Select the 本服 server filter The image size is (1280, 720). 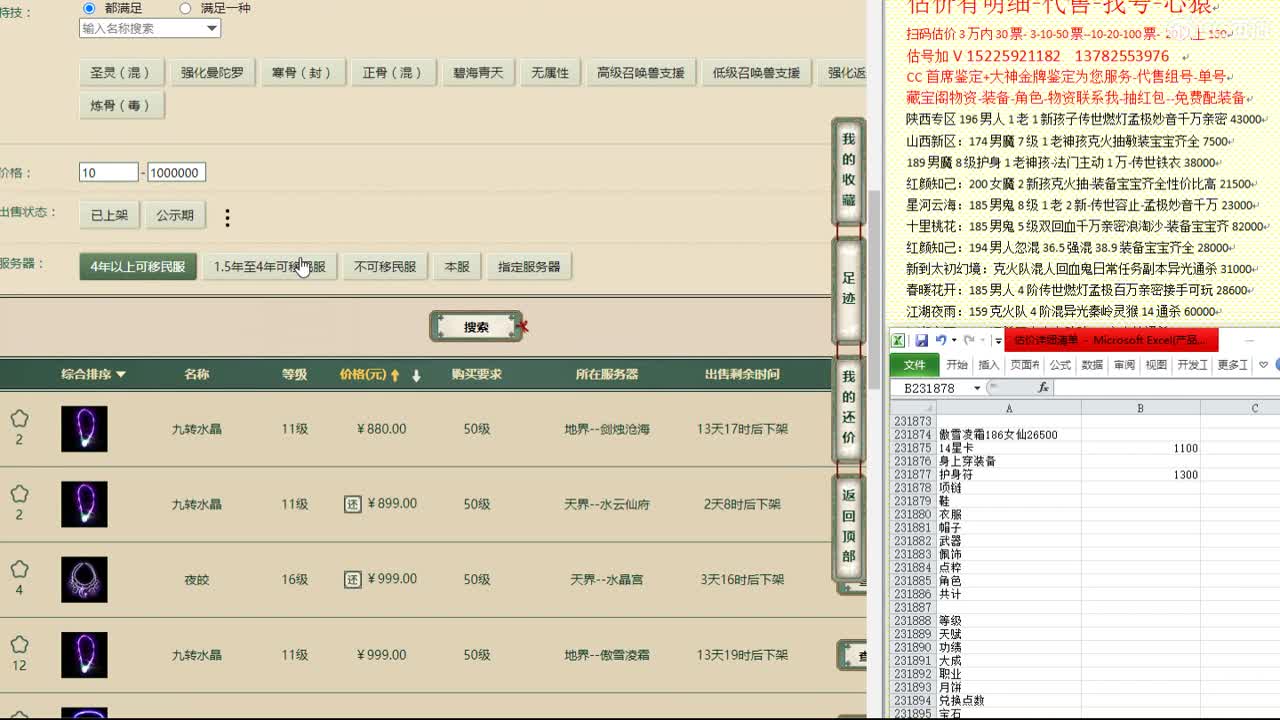pyautogui.click(x=457, y=267)
